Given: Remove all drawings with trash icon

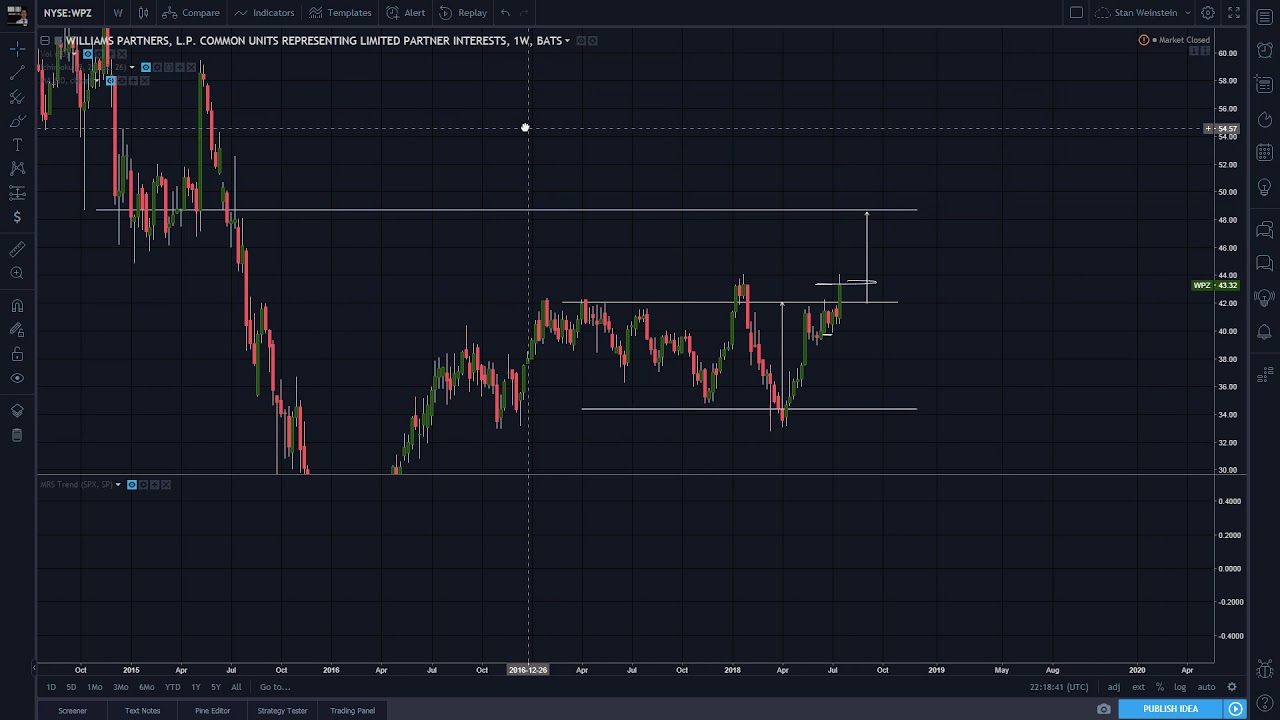Looking at the screenshot, I should point(17,435).
